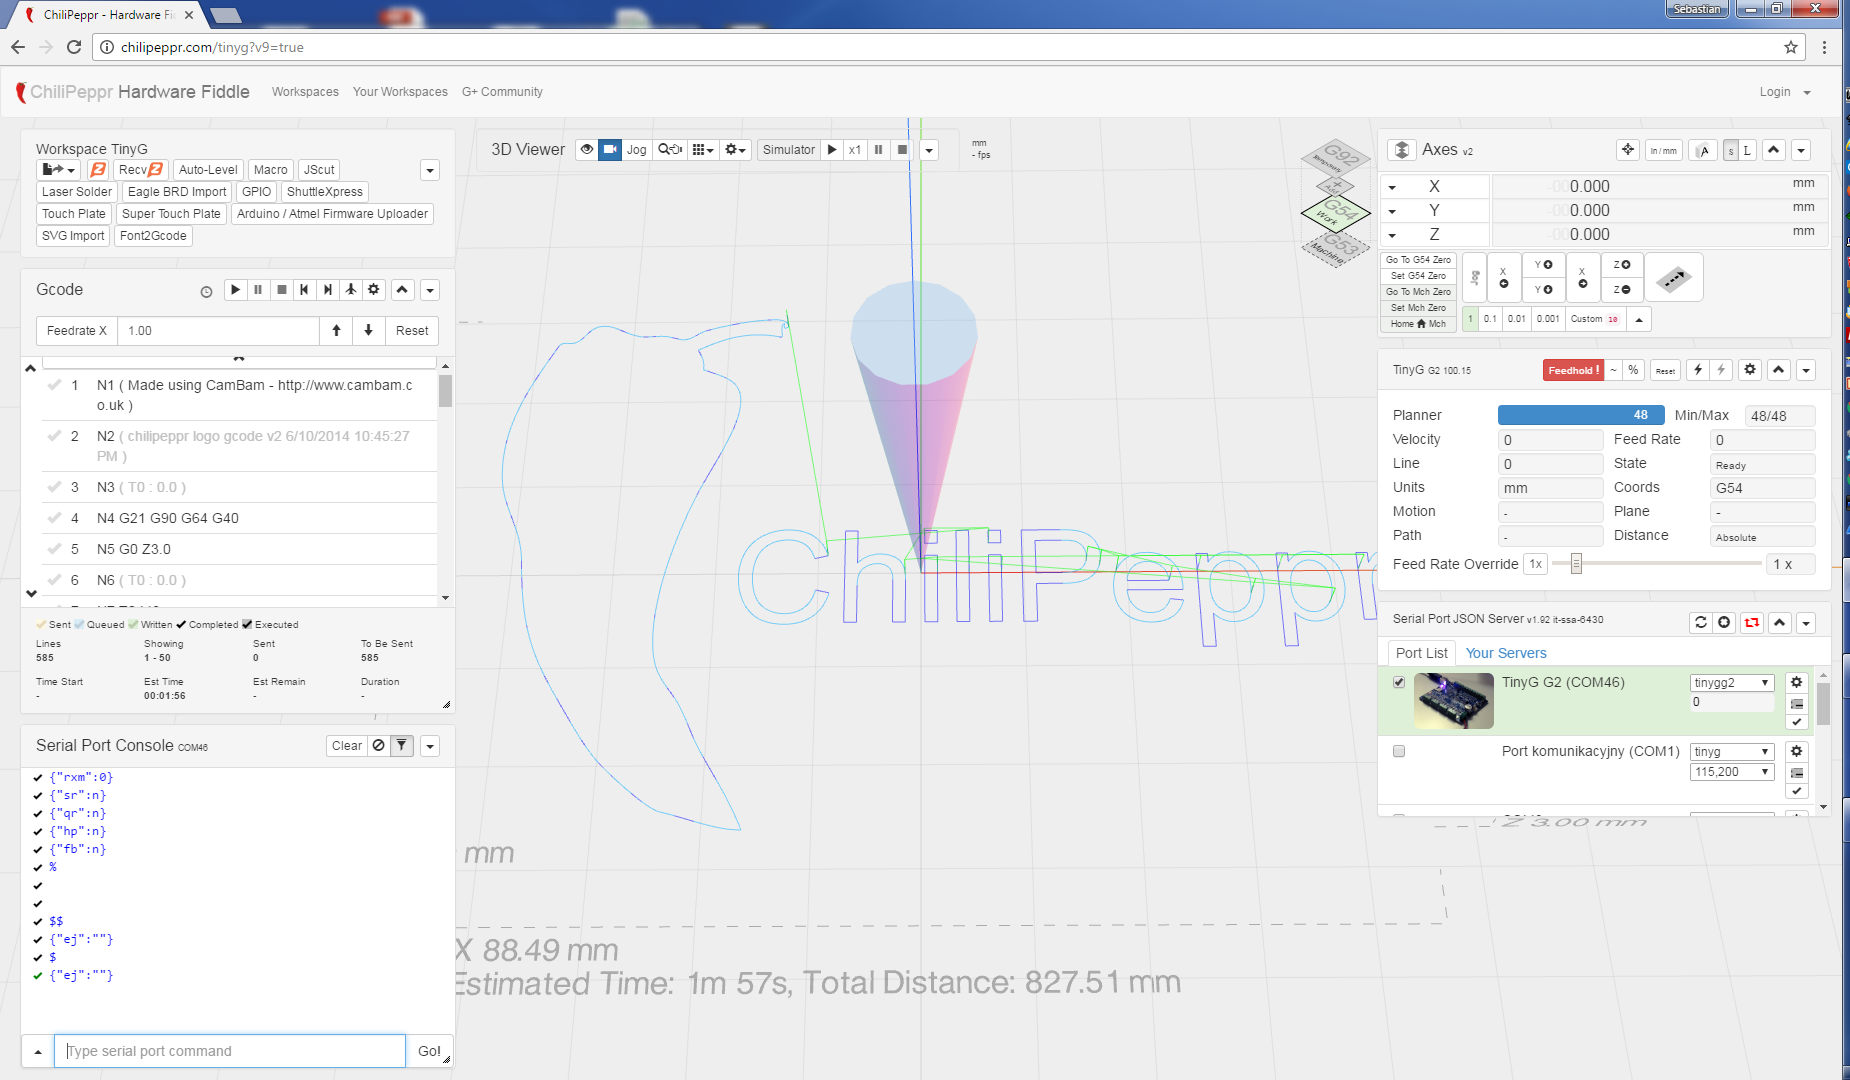Uncheck TinyG G2 (COM46) port
Viewport: 1850px width, 1080px height.
click(1399, 682)
